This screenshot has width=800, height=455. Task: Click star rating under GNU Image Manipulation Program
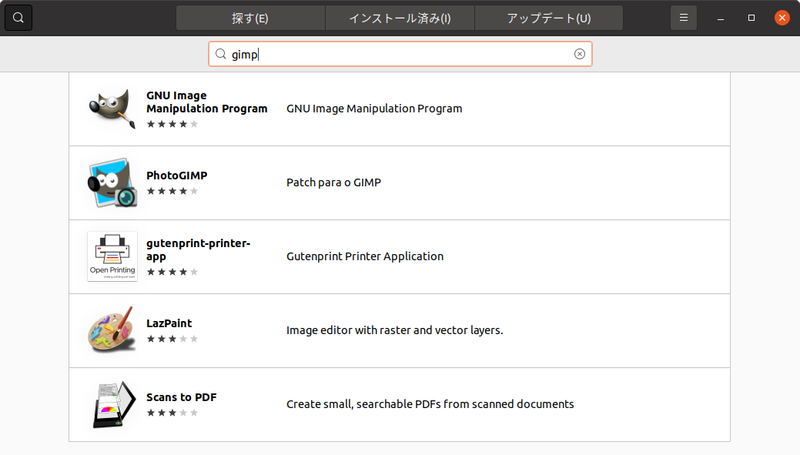click(172, 124)
